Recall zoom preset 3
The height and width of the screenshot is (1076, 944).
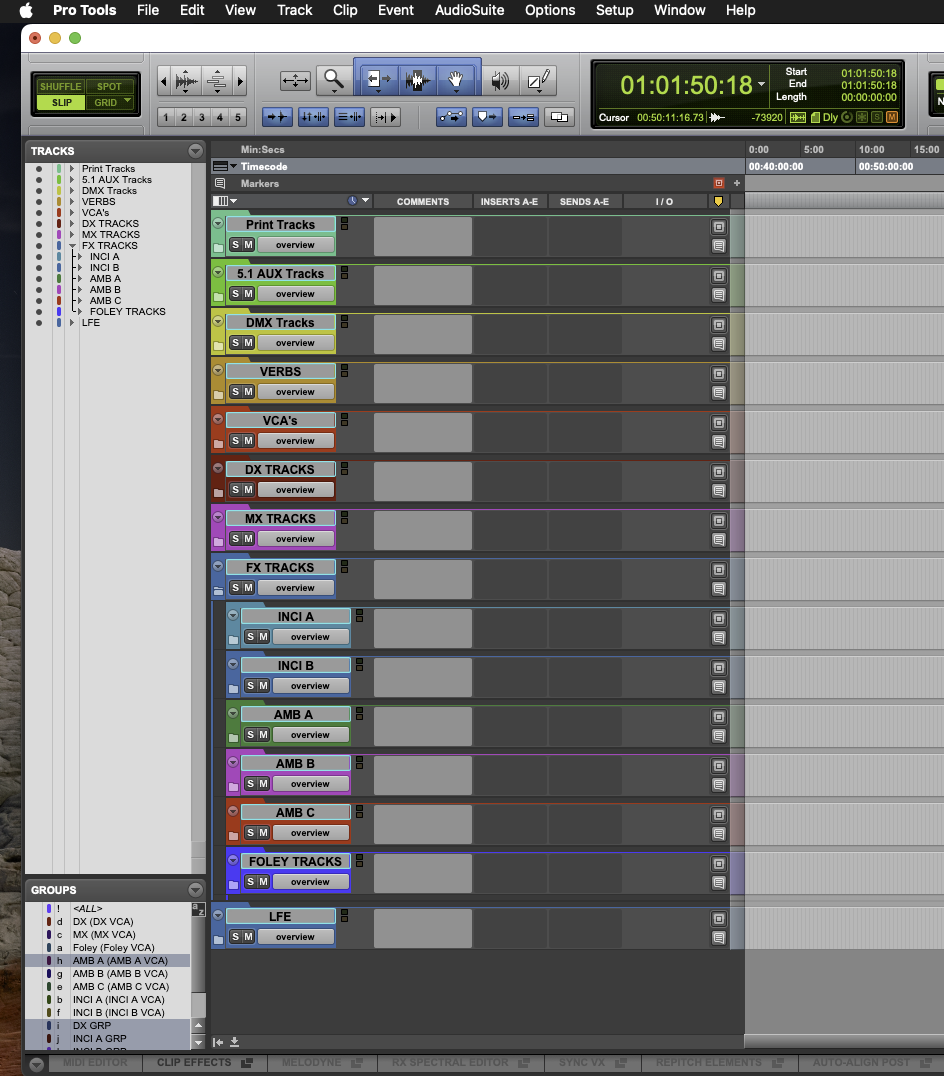coord(202,117)
